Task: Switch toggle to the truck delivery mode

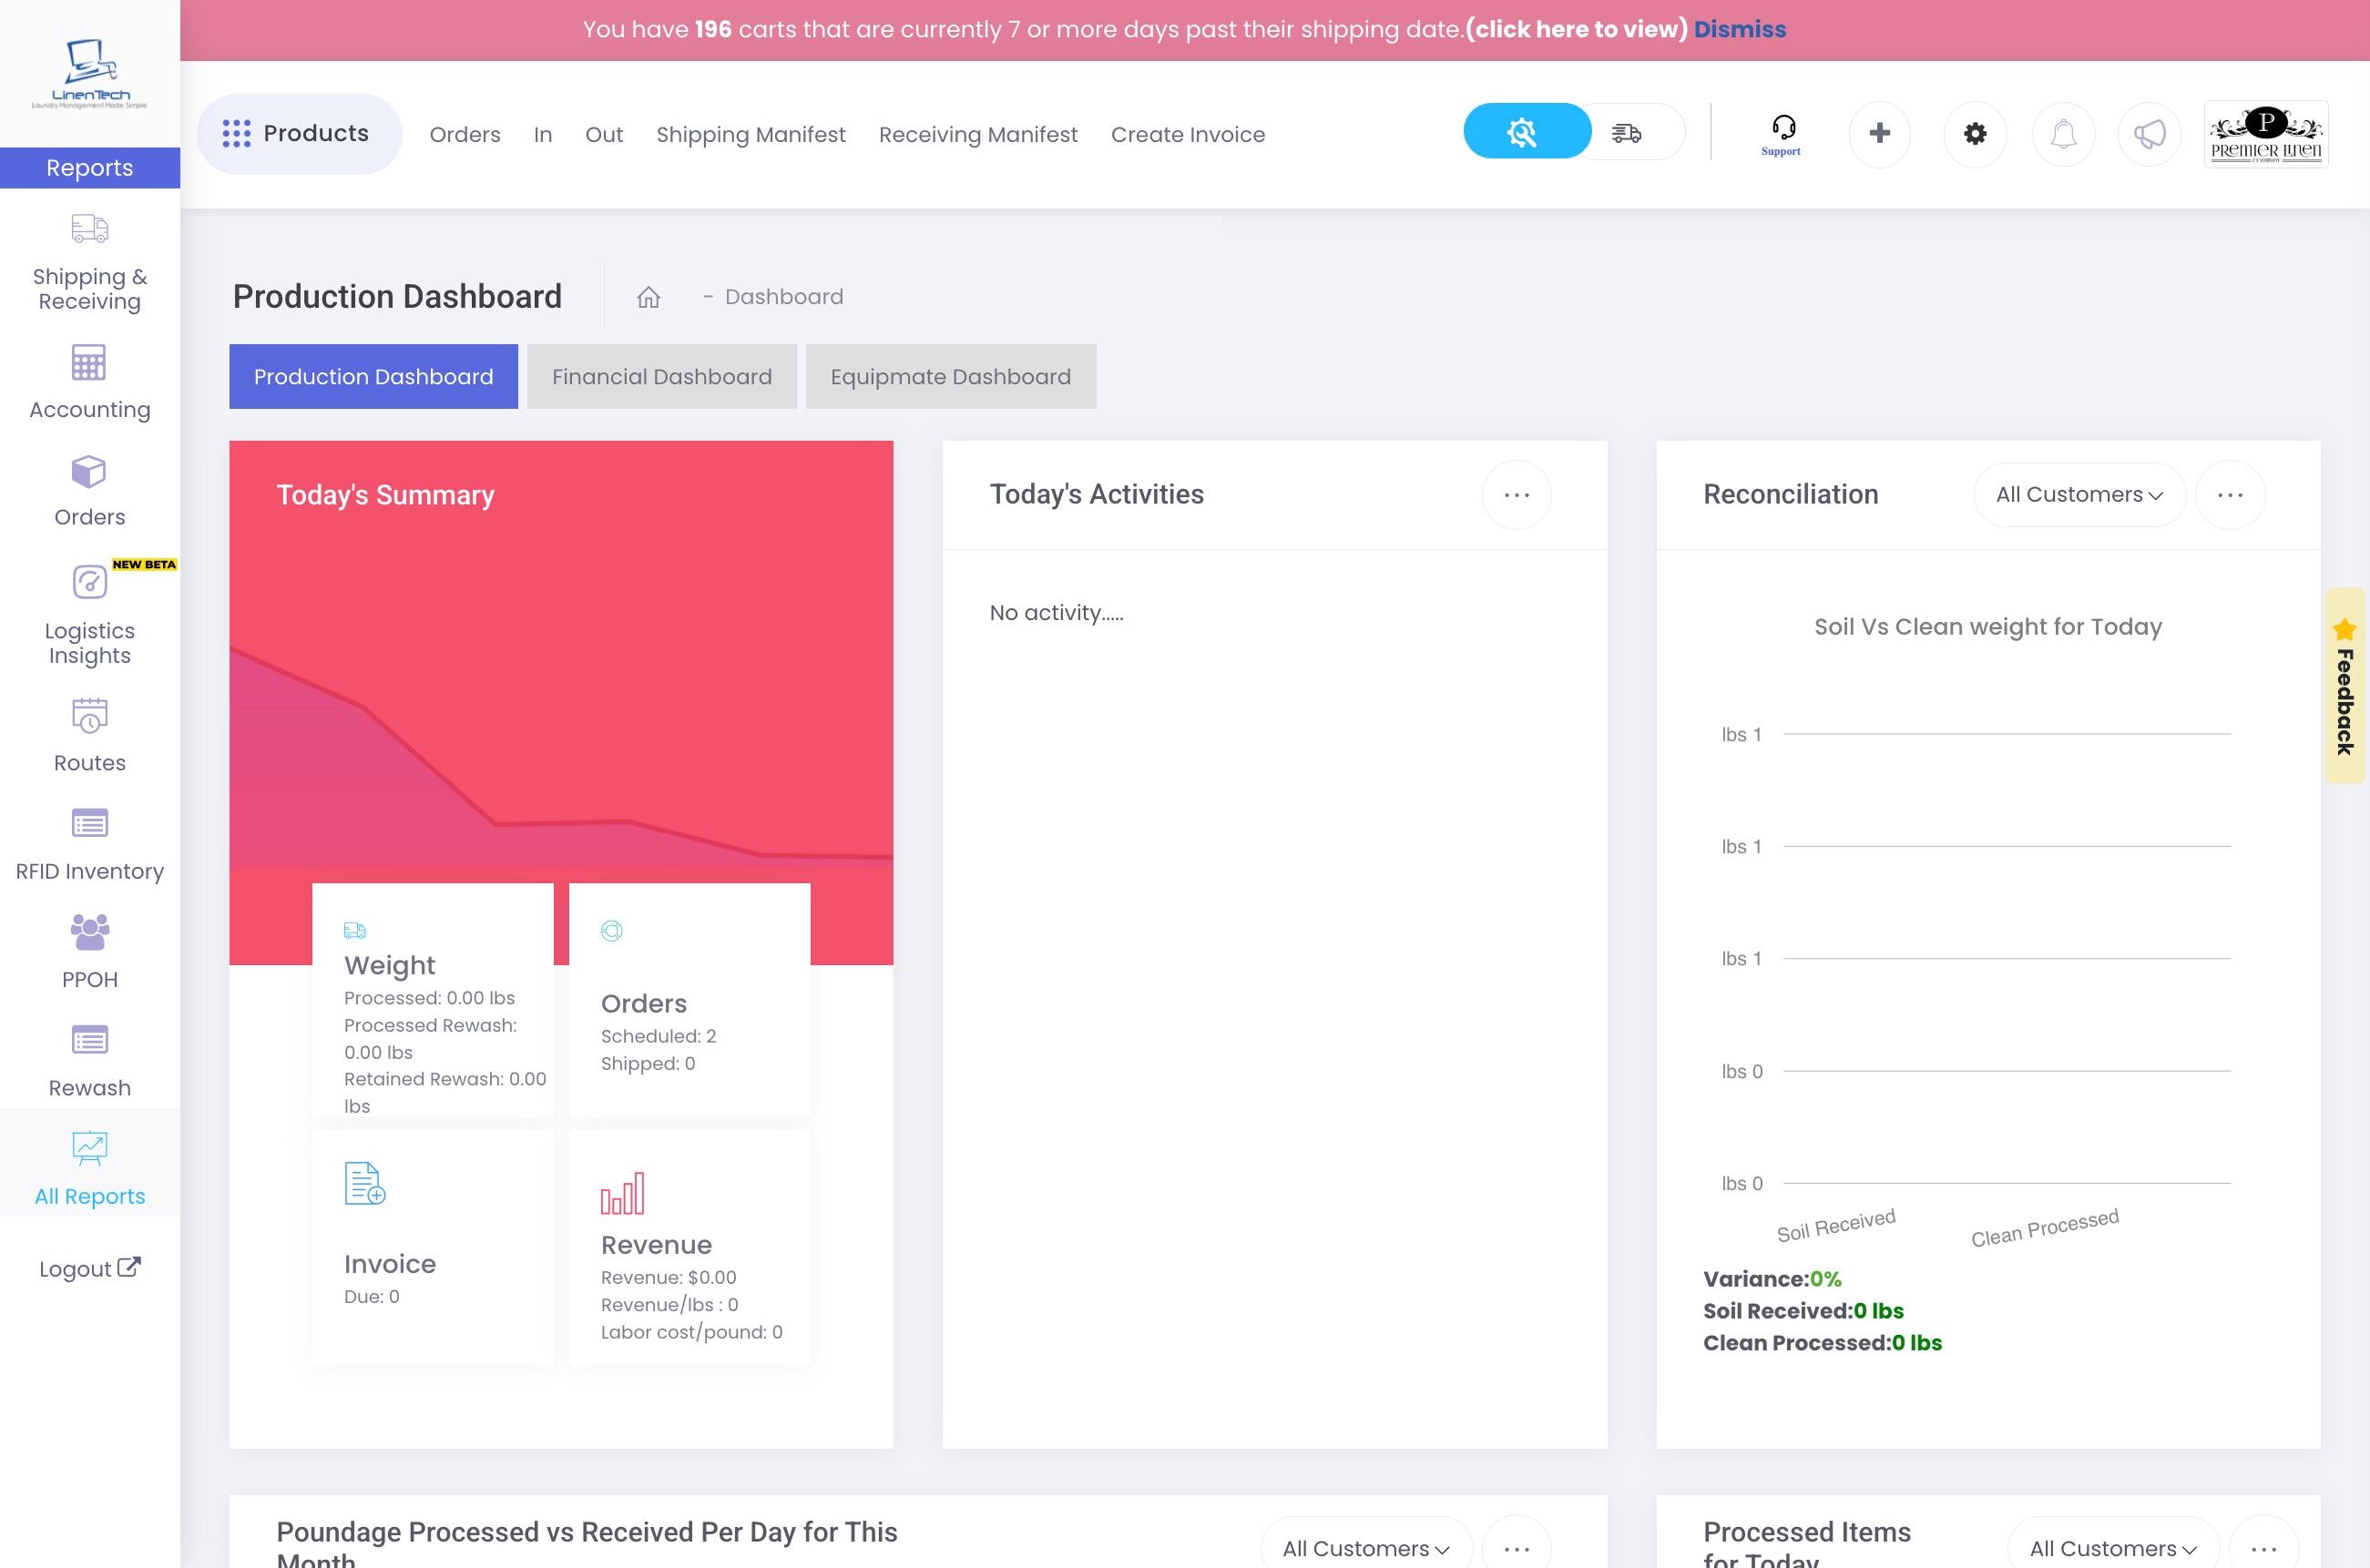Action: [1627, 132]
